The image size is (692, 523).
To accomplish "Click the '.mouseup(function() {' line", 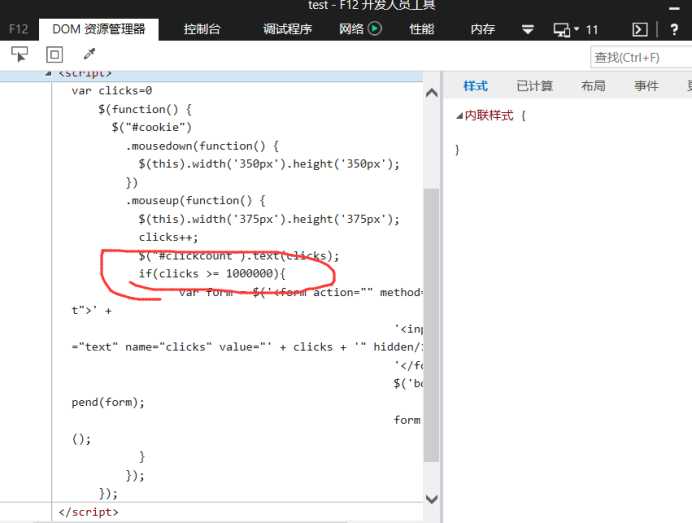I will [x=196, y=200].
